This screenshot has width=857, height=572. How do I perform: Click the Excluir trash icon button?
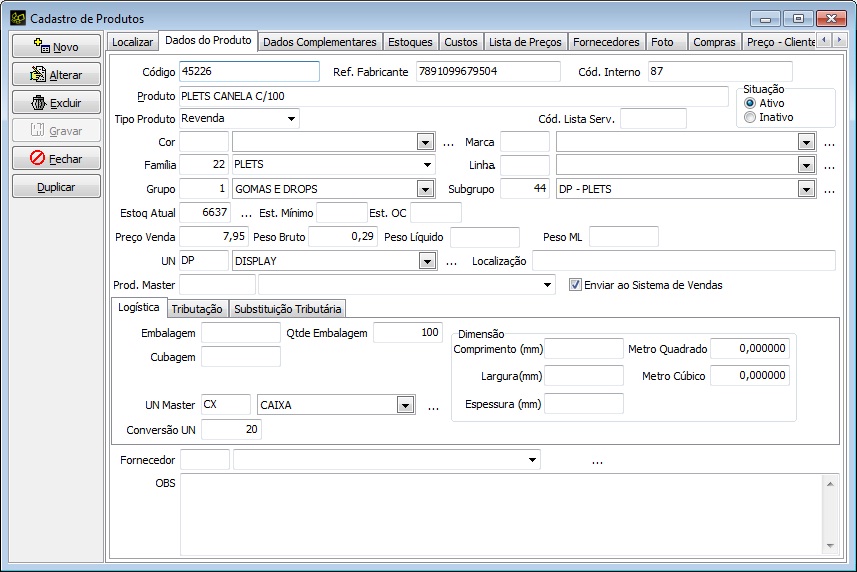(x=39, y=102)
